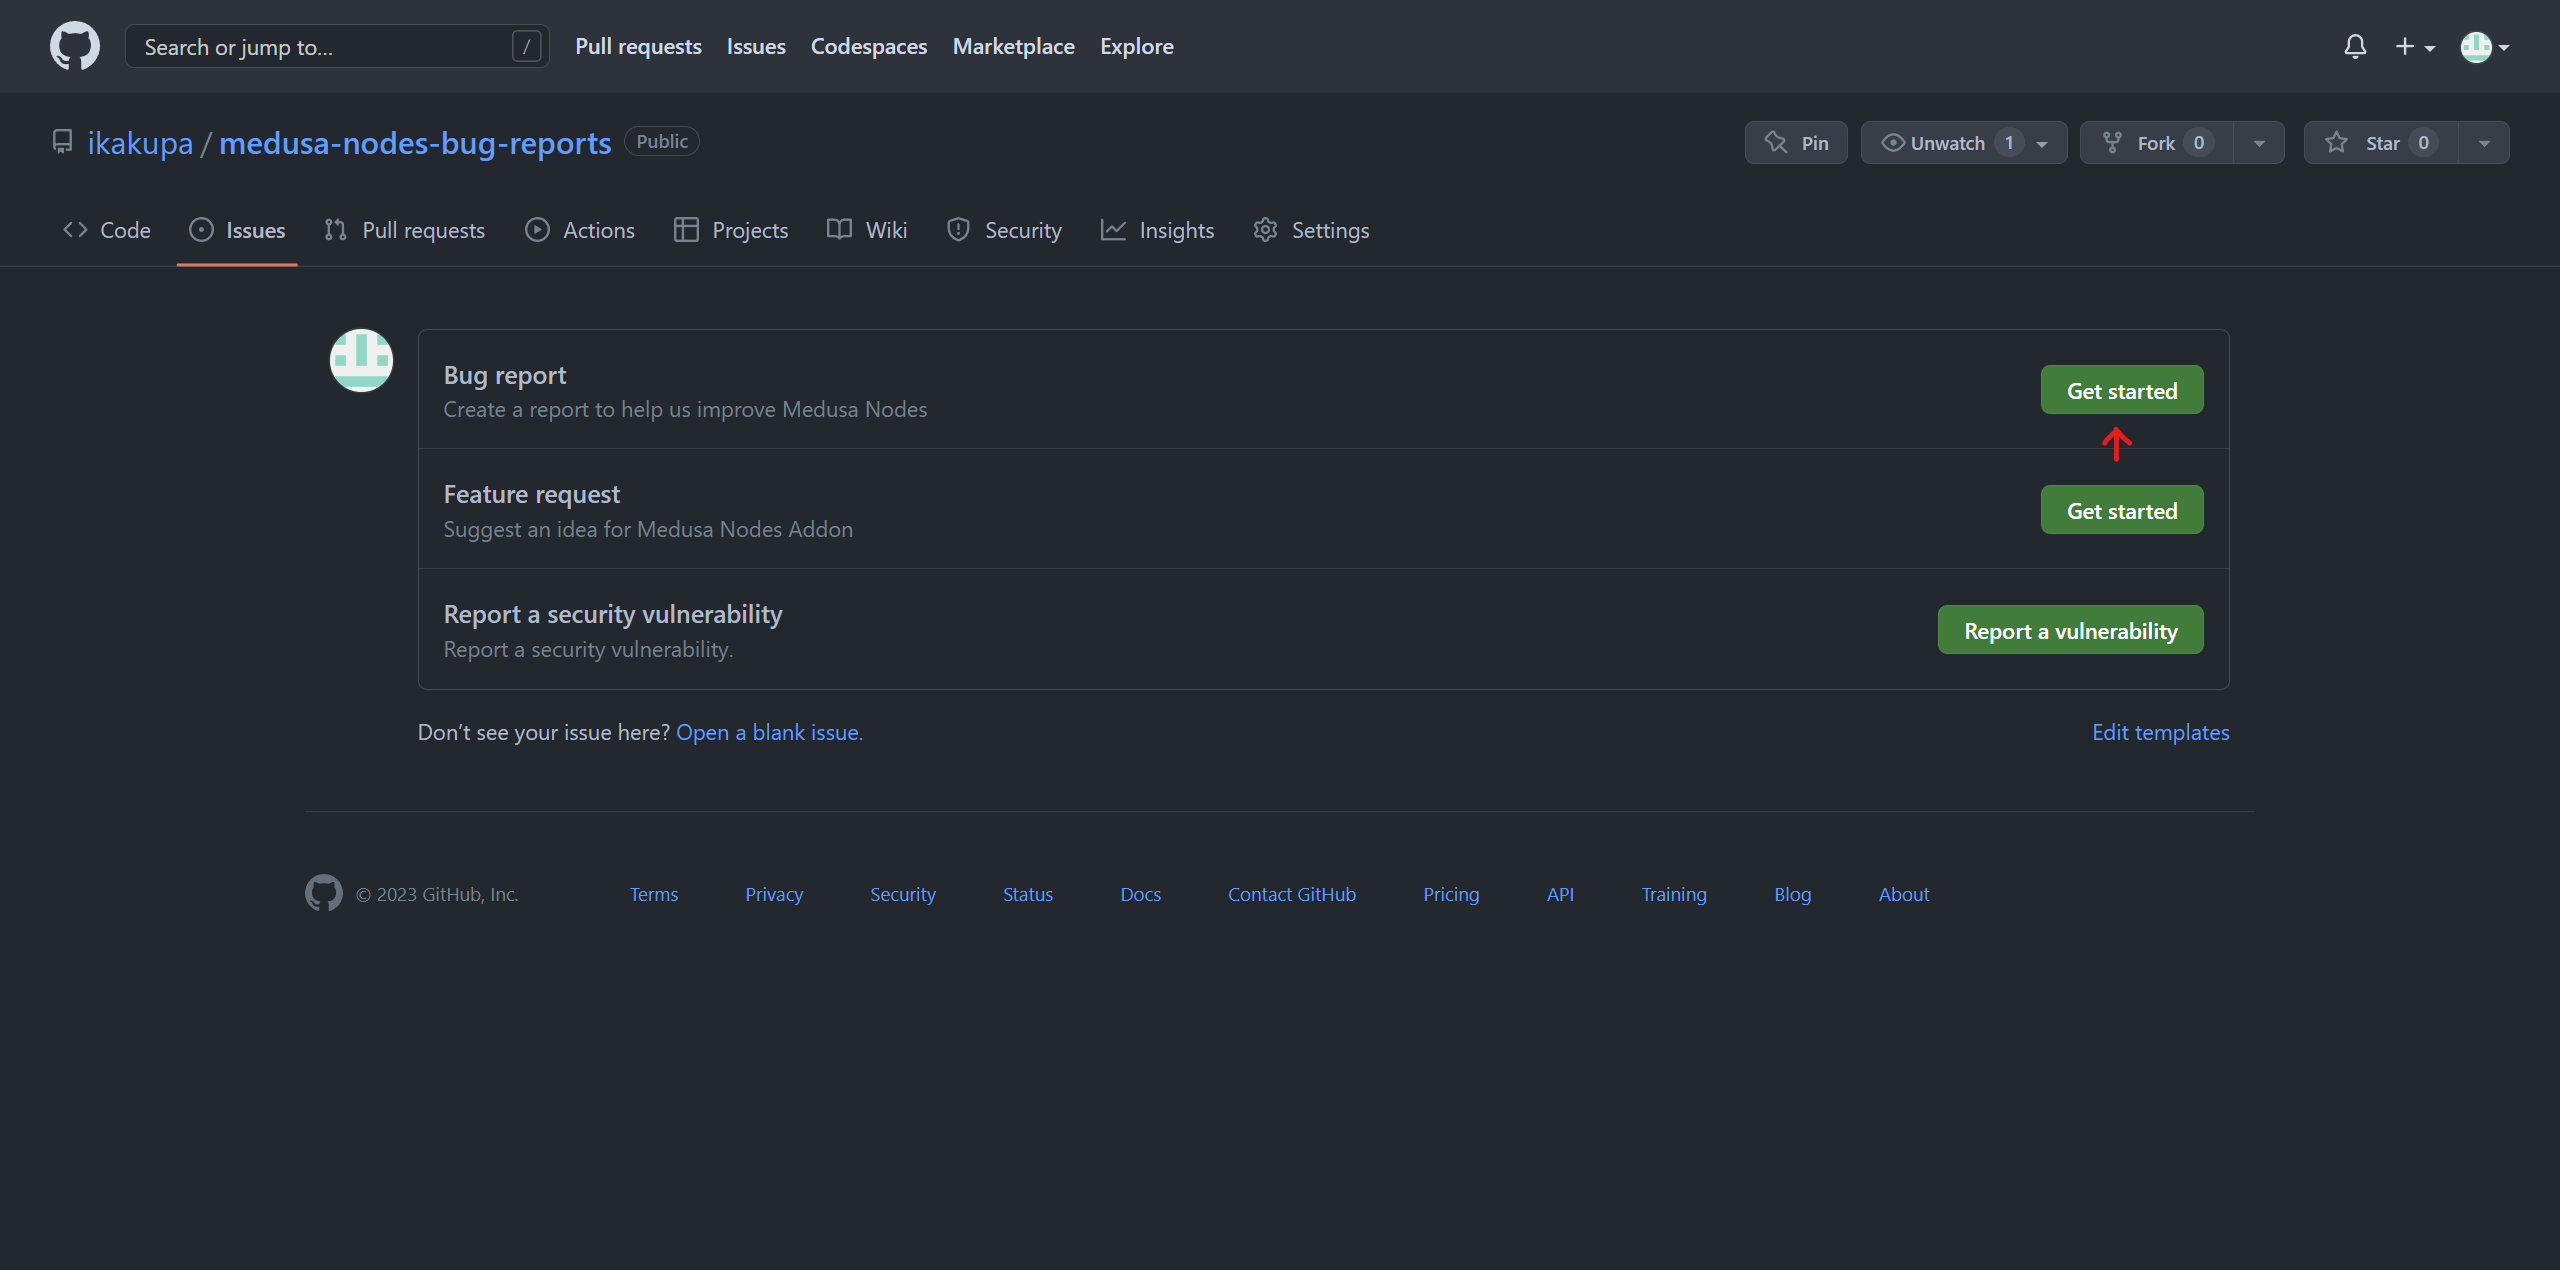This screenshot has width=2560, height=1270.
Task: Open the notifications bell
Action: pyautogui.click(x=2356, y=46)
